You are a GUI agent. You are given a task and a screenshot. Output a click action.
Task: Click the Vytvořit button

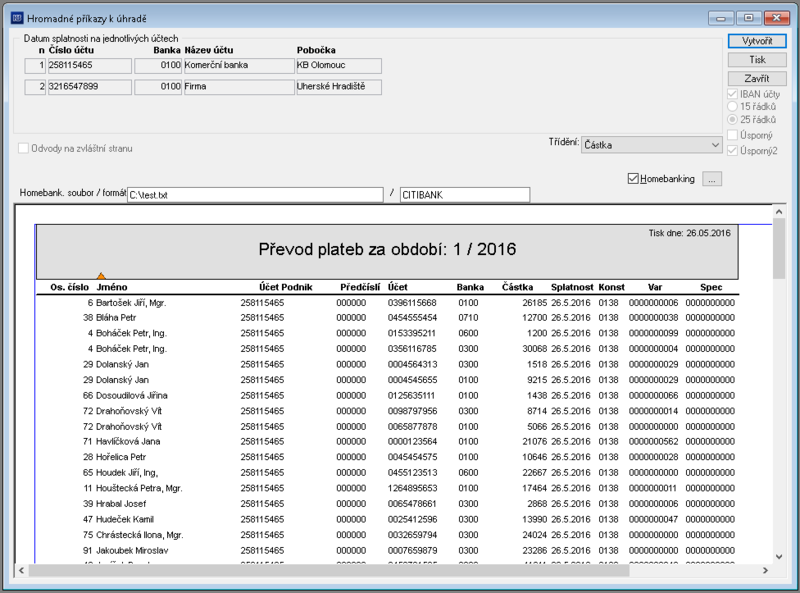tap(757, 41)
